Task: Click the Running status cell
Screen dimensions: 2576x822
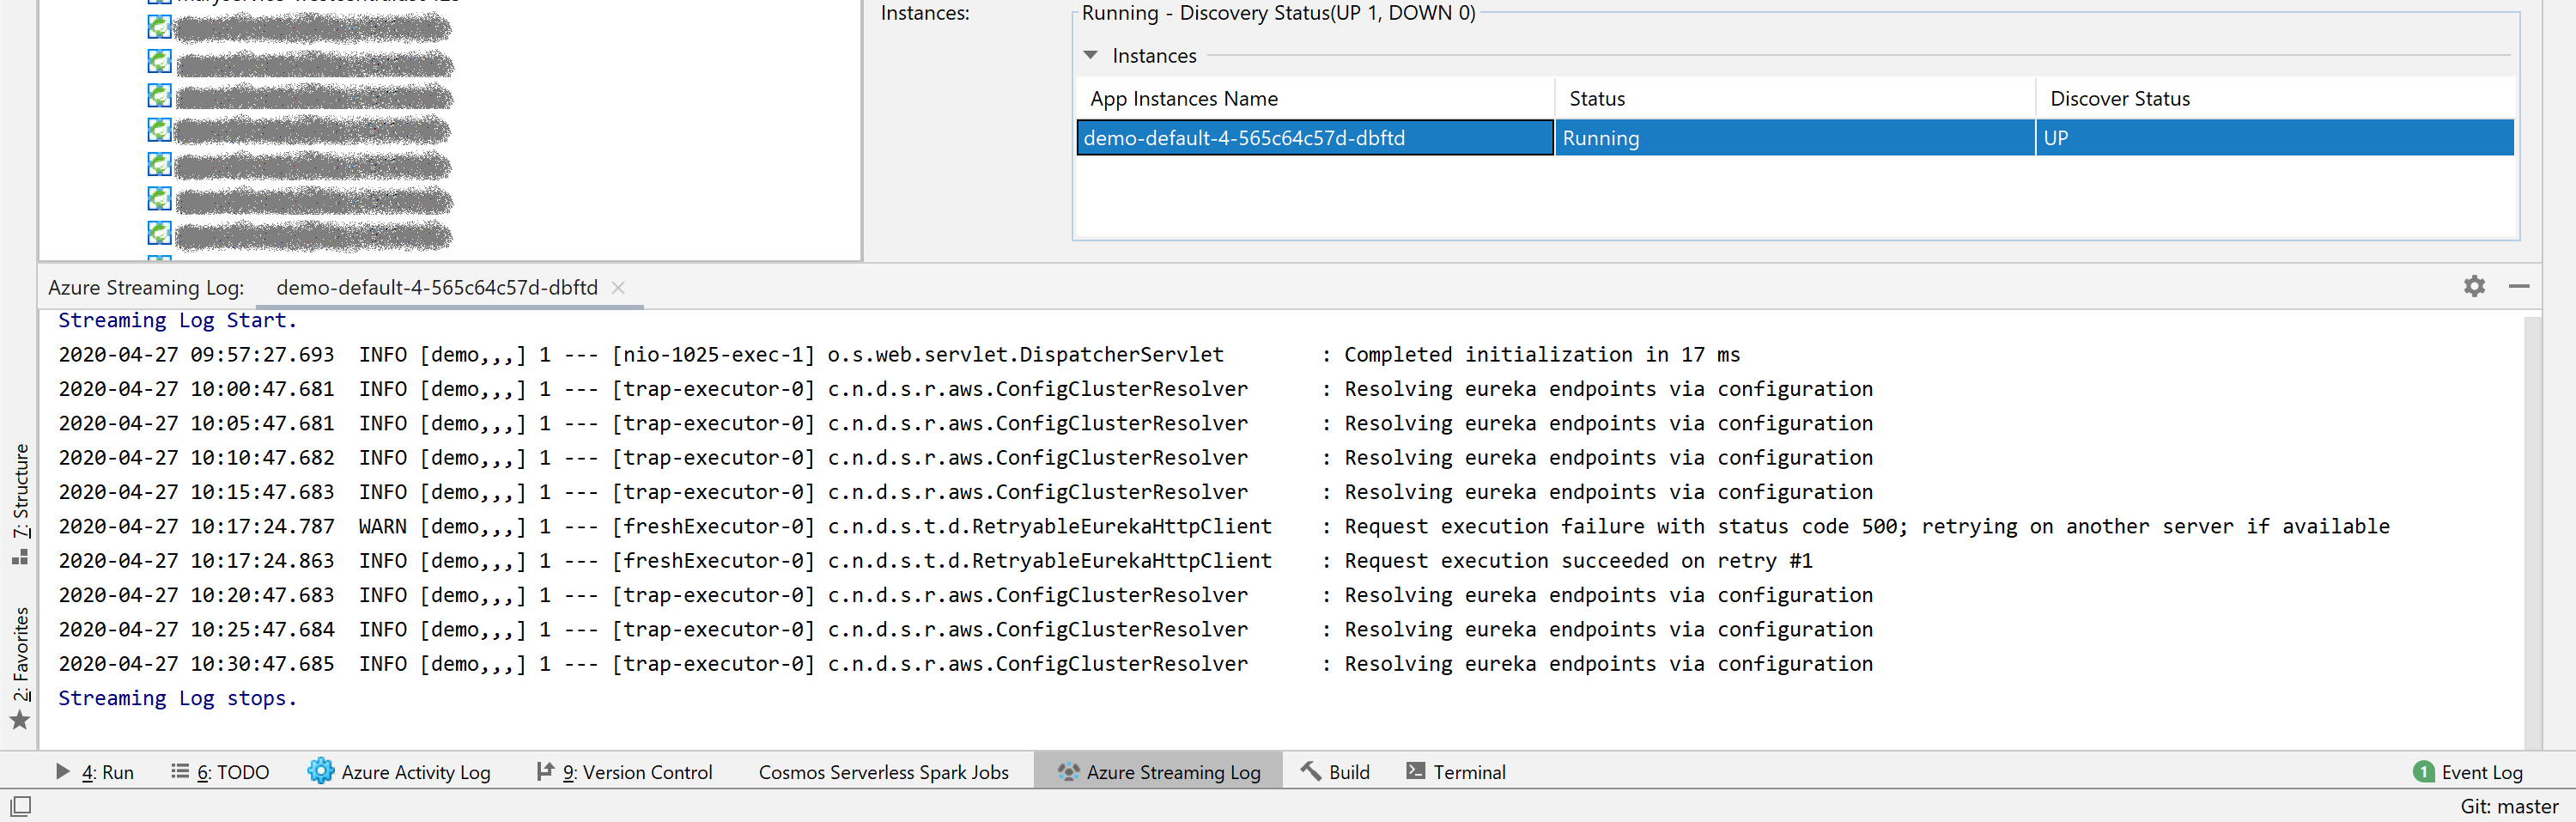Action: [x=1795, y=138]
